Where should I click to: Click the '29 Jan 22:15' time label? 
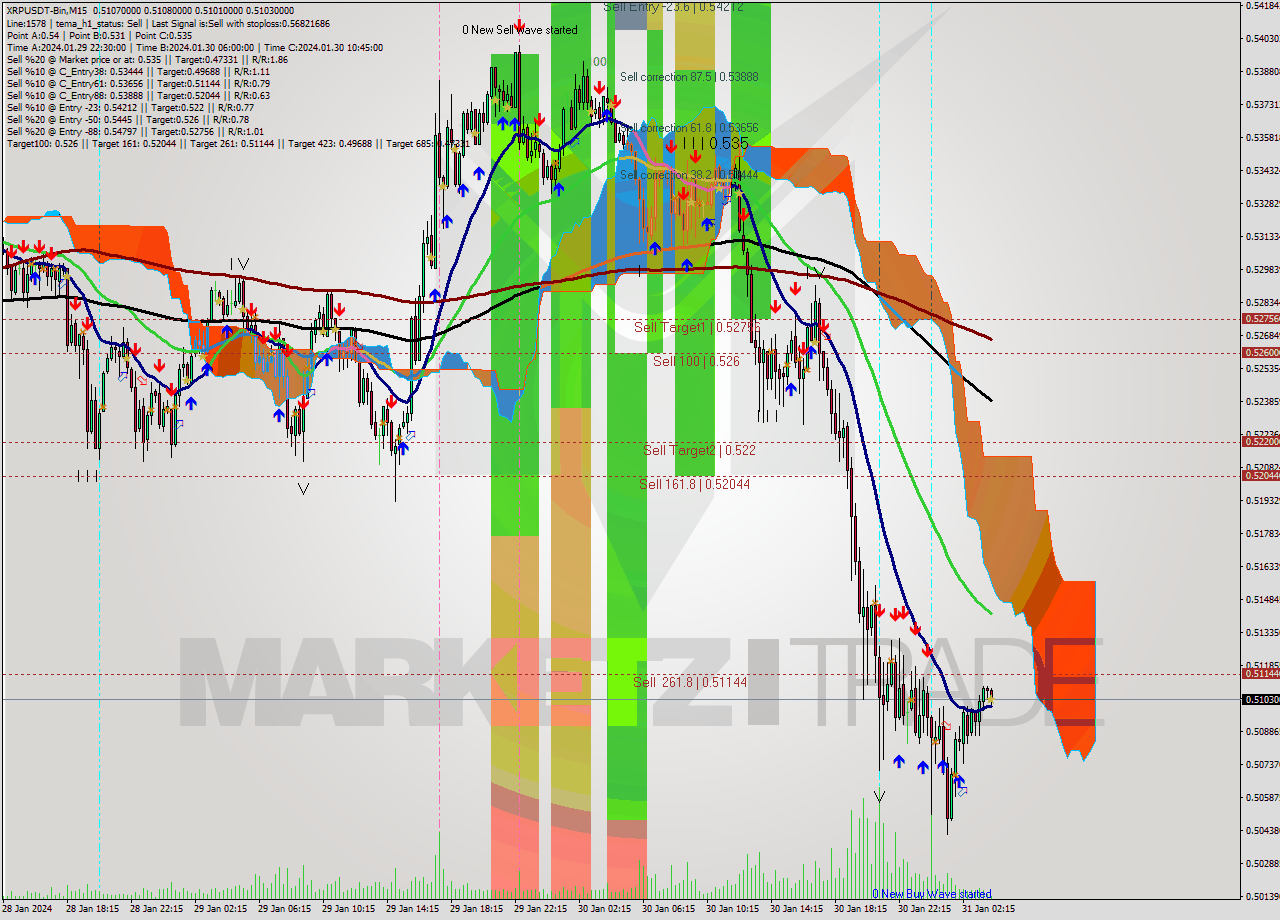[x=540, y=910]
